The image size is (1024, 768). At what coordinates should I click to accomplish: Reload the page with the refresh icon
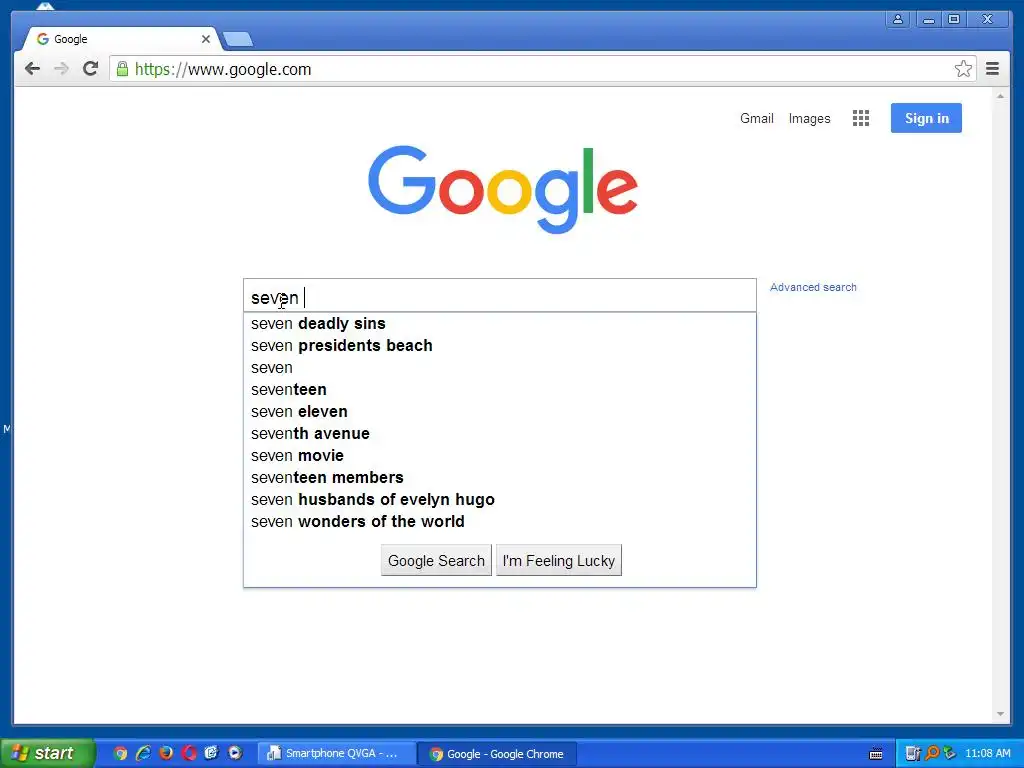(91, 69)
